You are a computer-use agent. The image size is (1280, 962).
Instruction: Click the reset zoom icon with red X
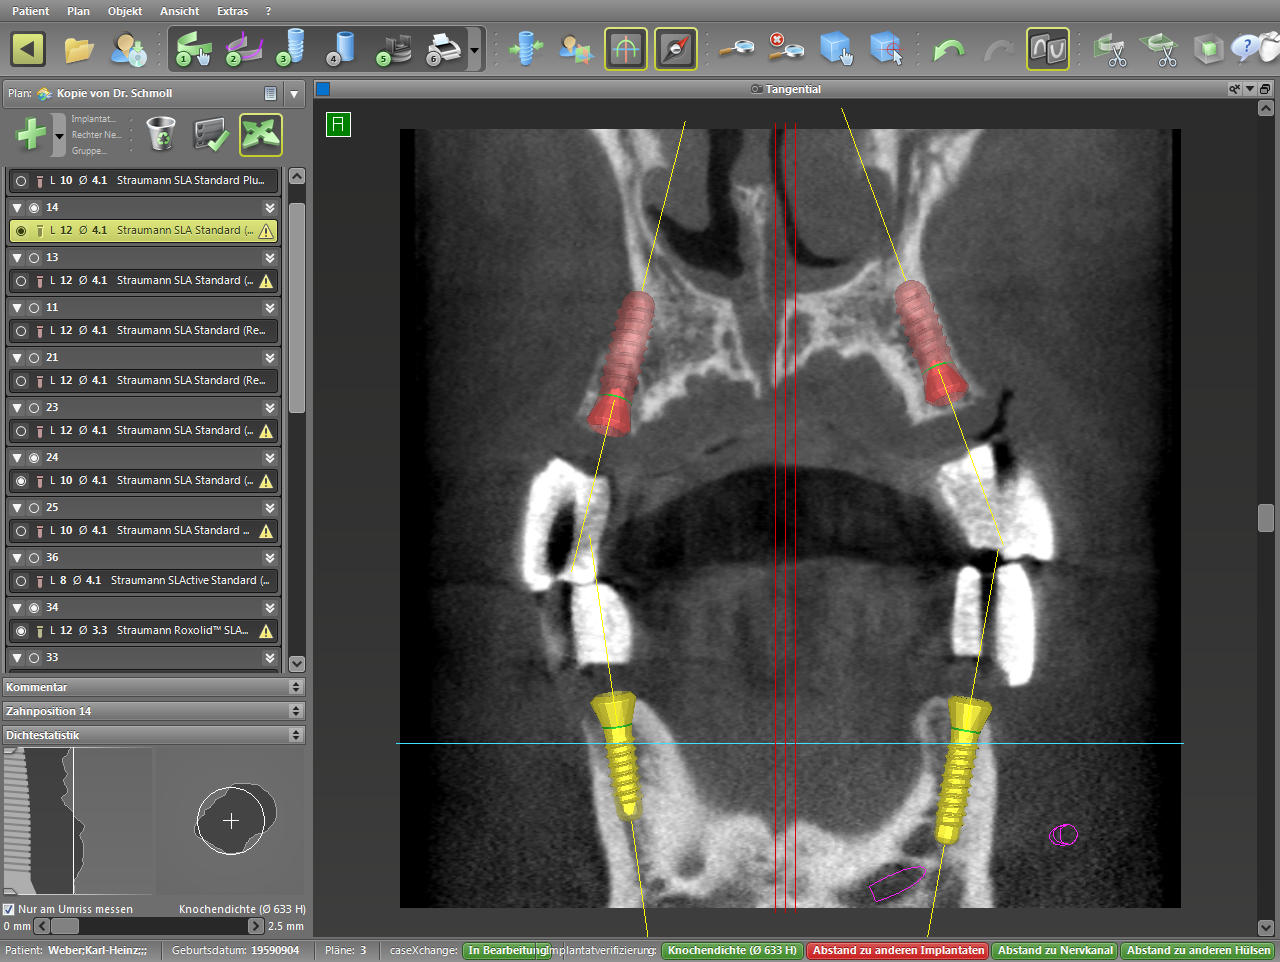point(786,48)
